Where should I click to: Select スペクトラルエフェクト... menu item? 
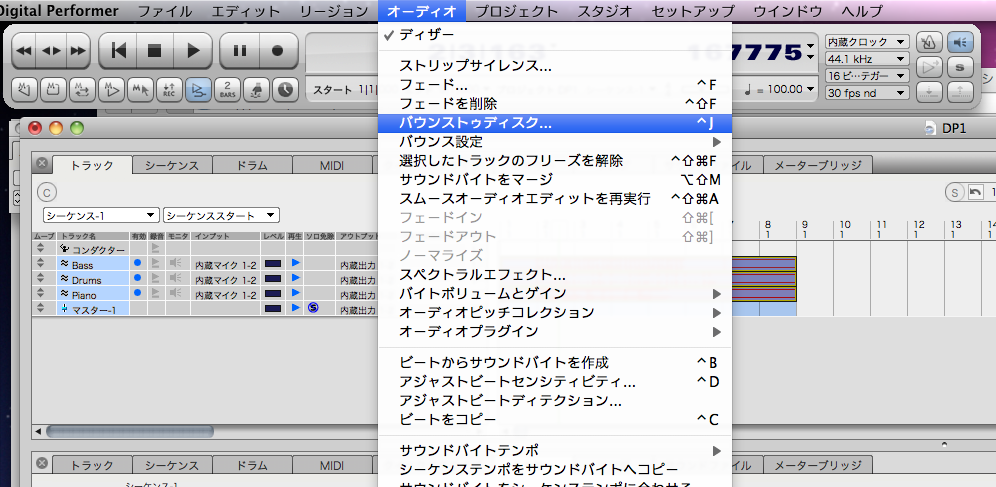[555, 275]
